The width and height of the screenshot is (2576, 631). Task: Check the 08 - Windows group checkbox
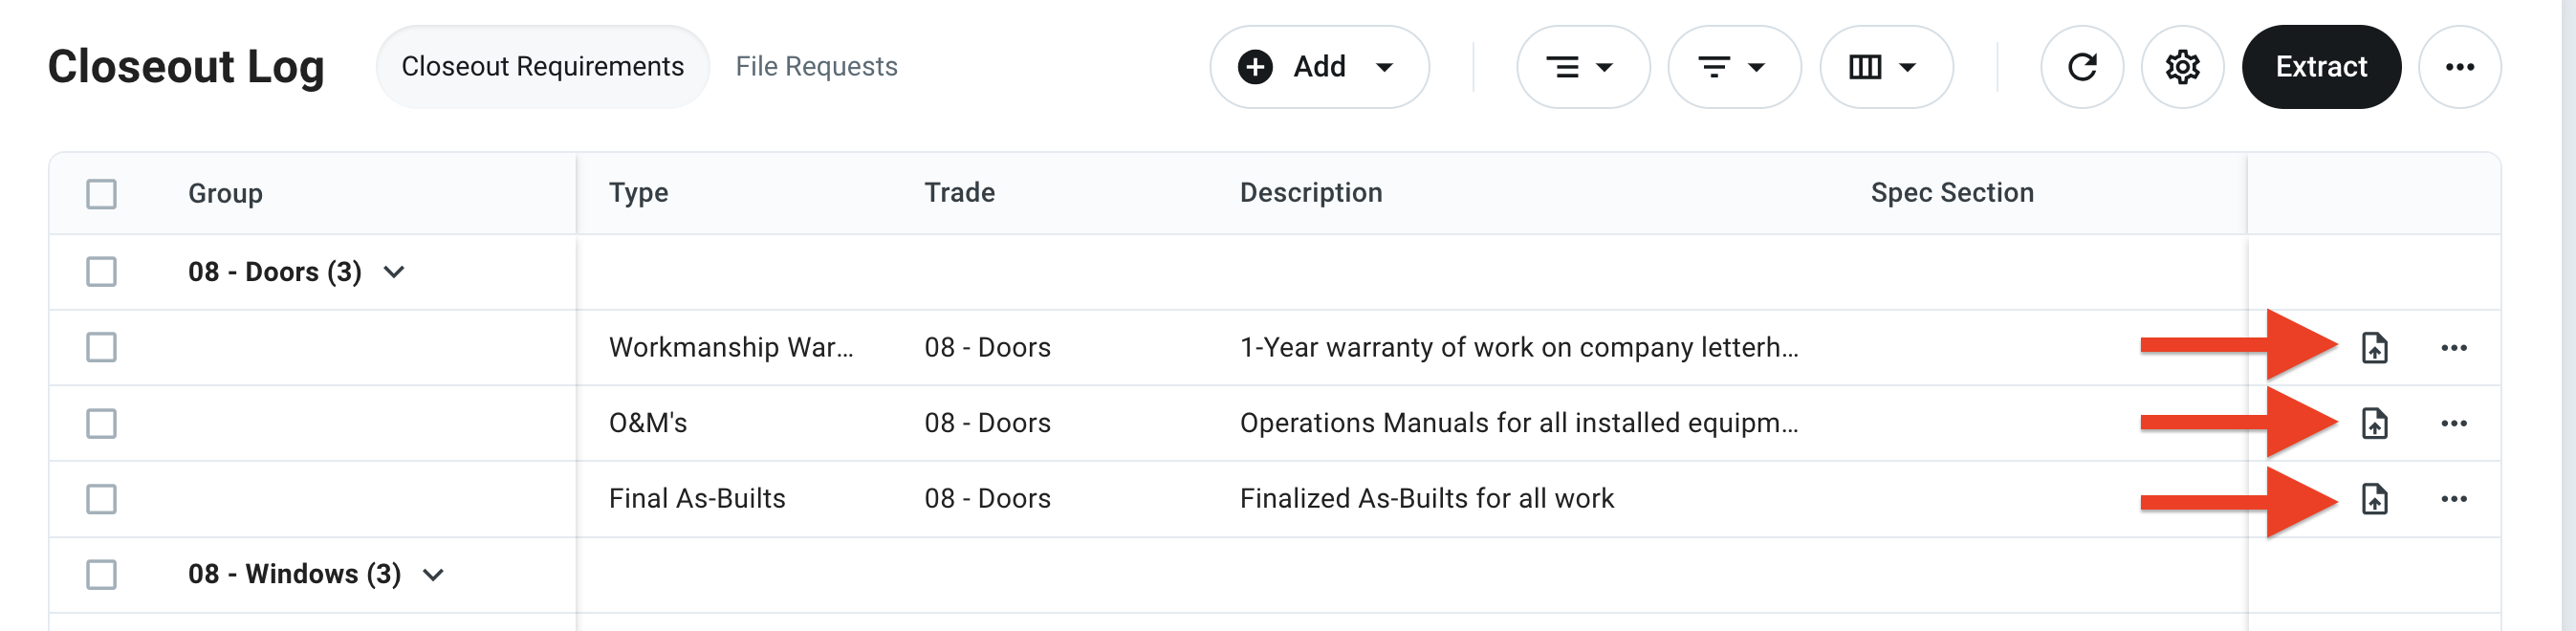tap(101, 575)
